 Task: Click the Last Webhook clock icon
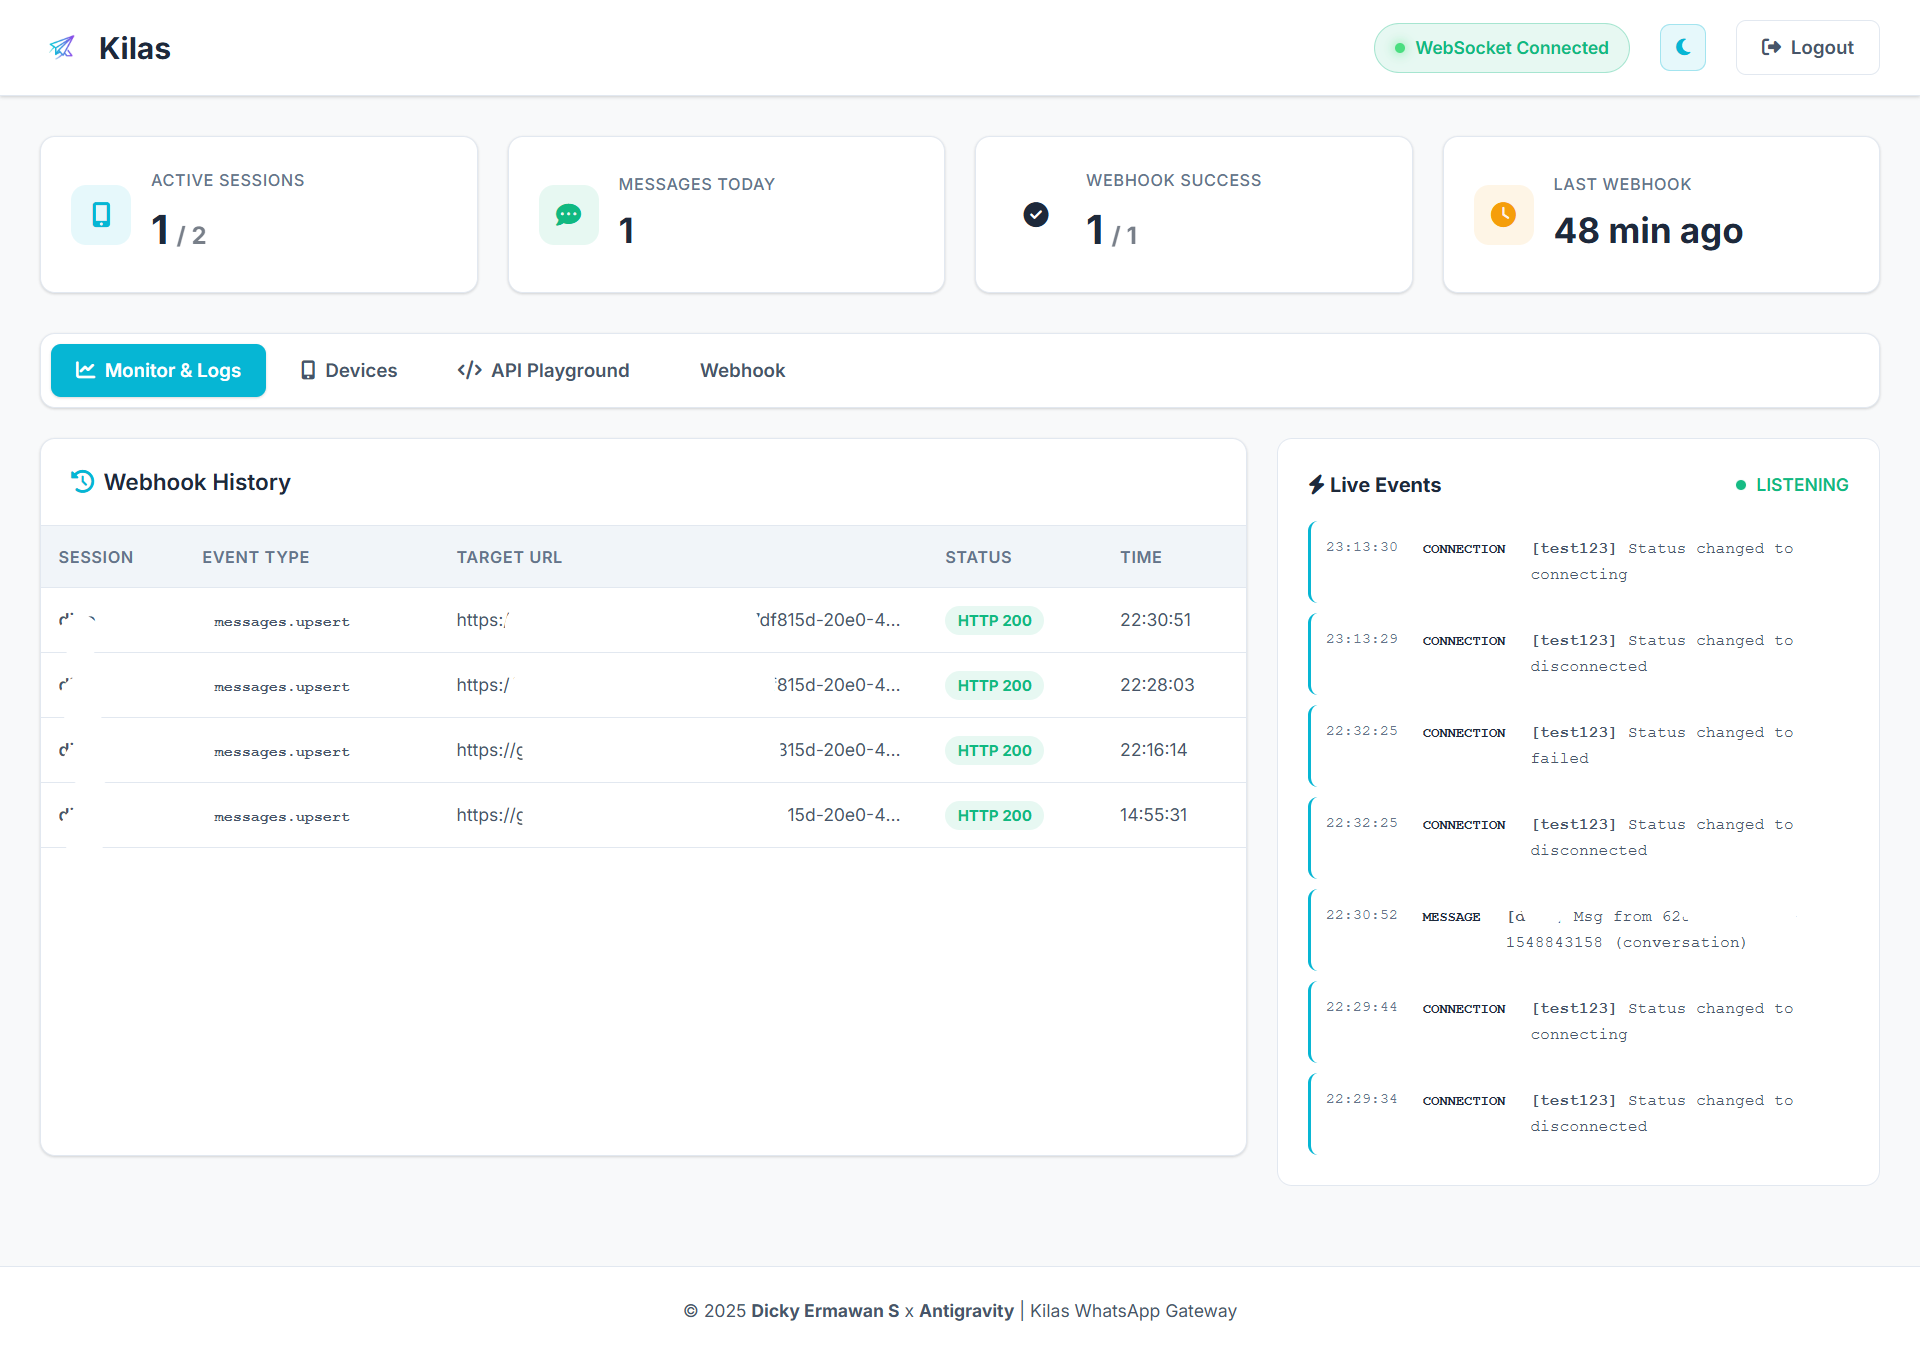tap(1503, 215)
